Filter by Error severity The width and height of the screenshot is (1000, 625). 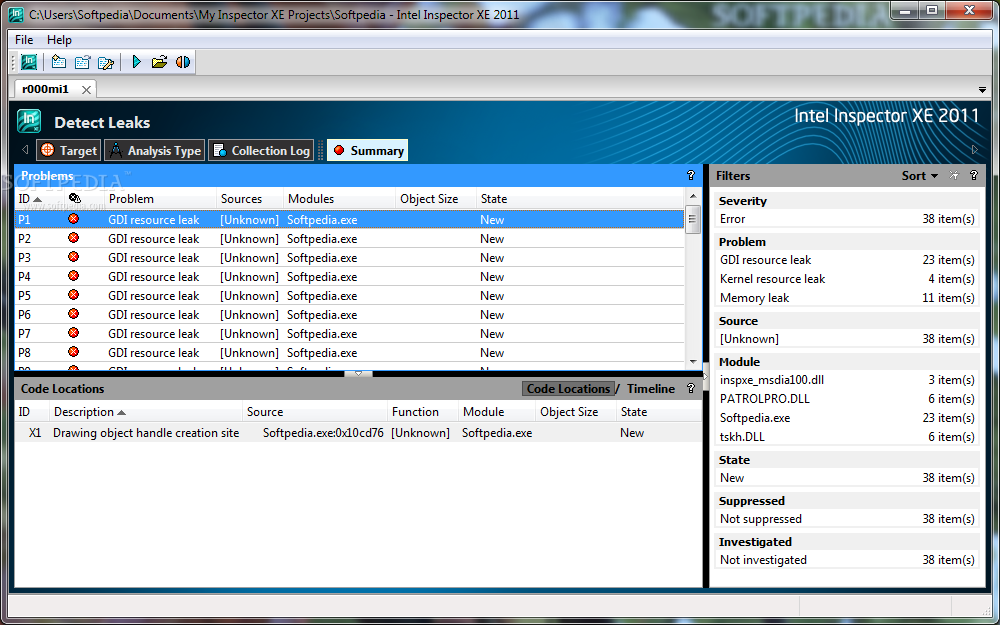point(847,219)
